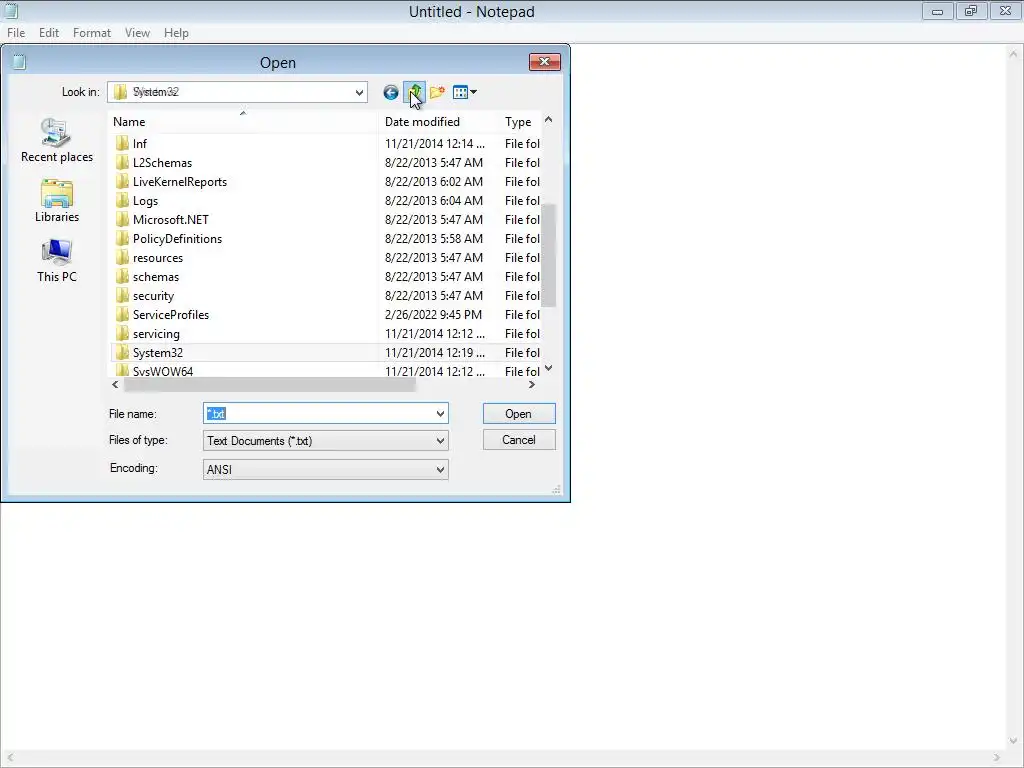
Task: Sort by Name column header
Action: pyautogui.click(x=243, y=121)
